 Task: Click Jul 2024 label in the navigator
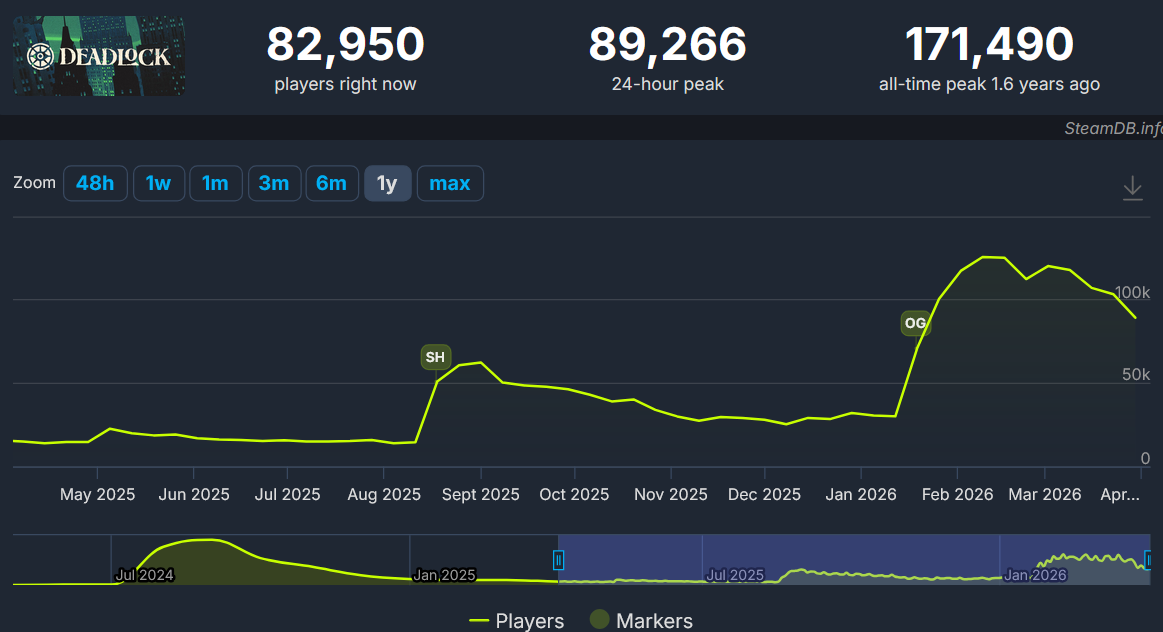click(x=145, y=575)
